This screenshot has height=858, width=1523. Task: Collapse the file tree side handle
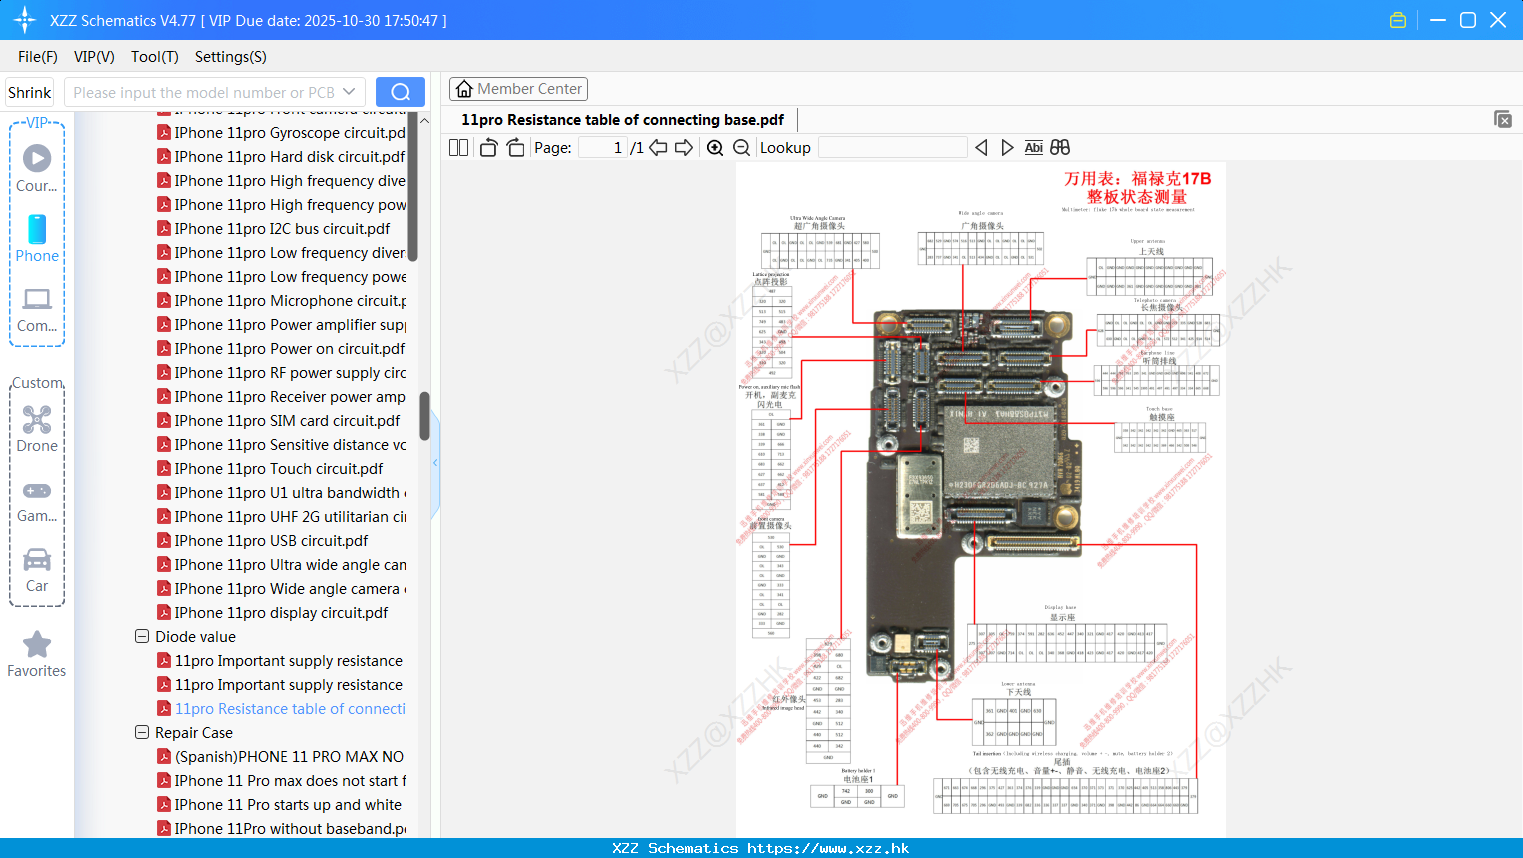coord(435,463)
